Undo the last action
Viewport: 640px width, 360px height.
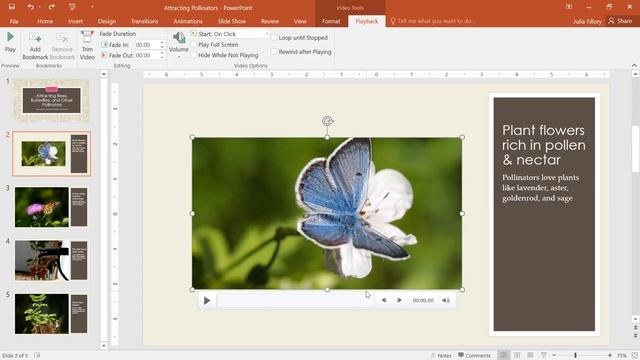pos(30,7)
